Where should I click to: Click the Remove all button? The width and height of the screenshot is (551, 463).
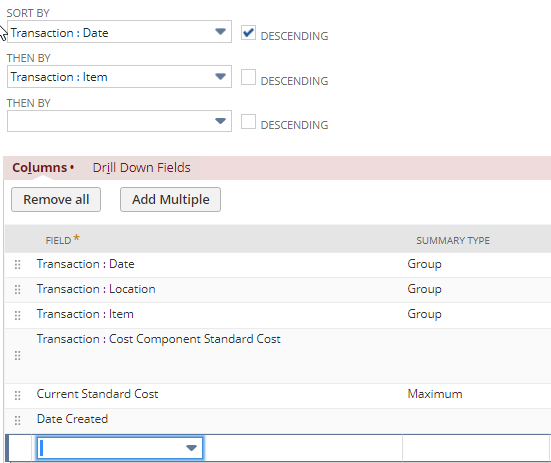coord(56,200)
